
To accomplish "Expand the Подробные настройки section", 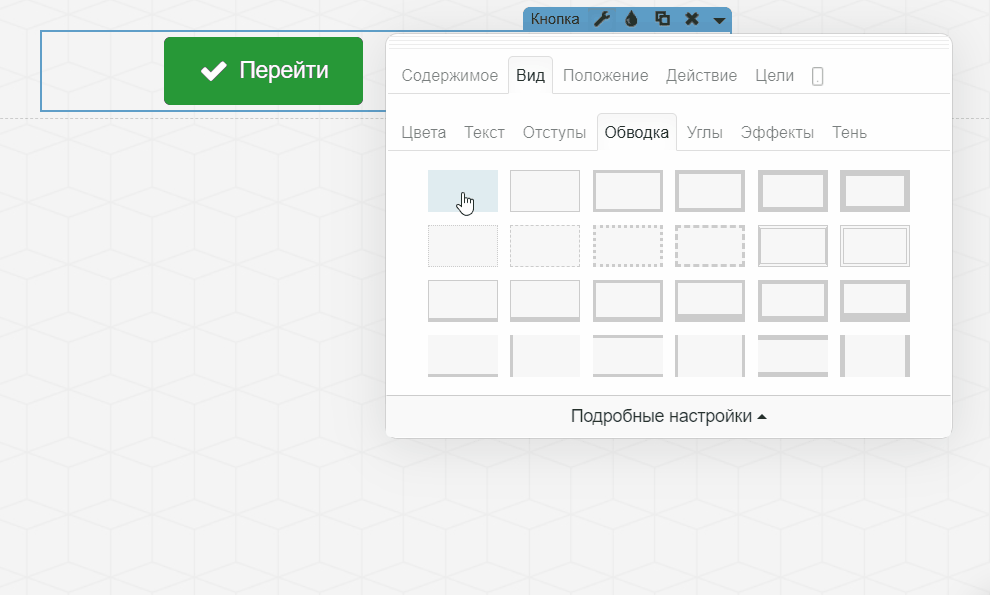I will coord(668,416).
